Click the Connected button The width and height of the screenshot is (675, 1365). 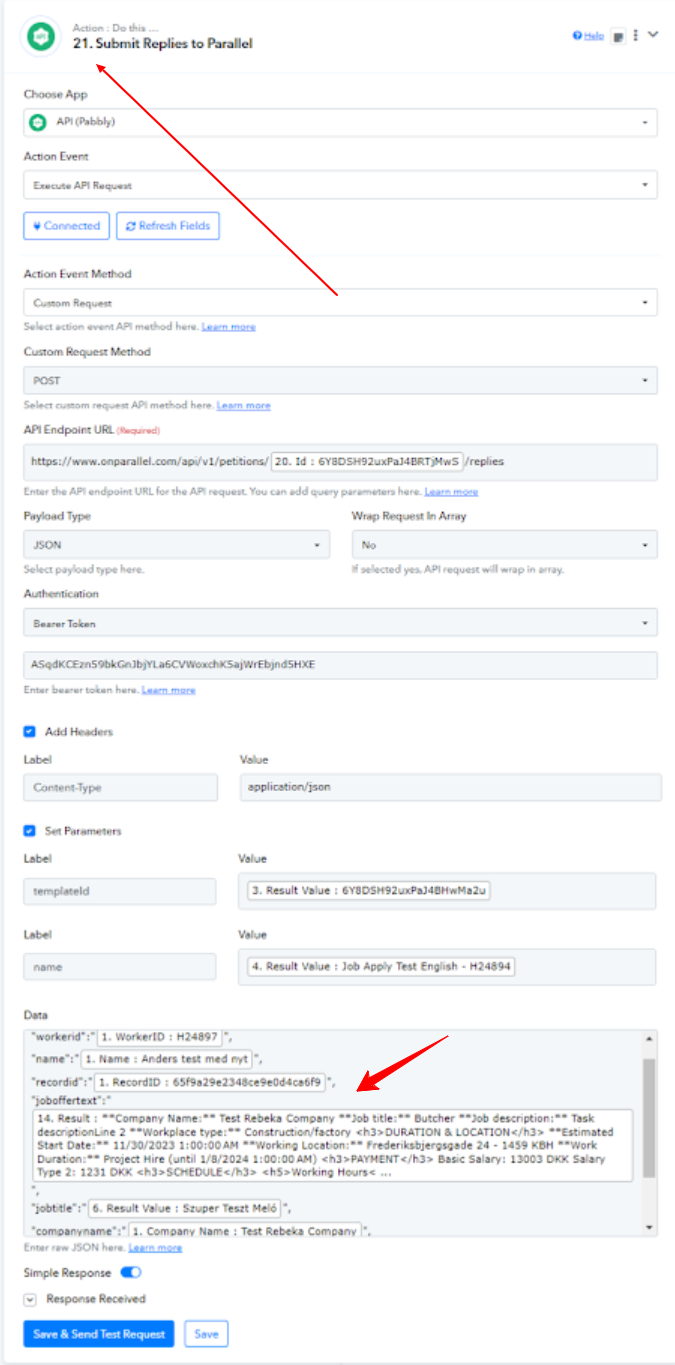pyautogui.click(x=67, y=226)
